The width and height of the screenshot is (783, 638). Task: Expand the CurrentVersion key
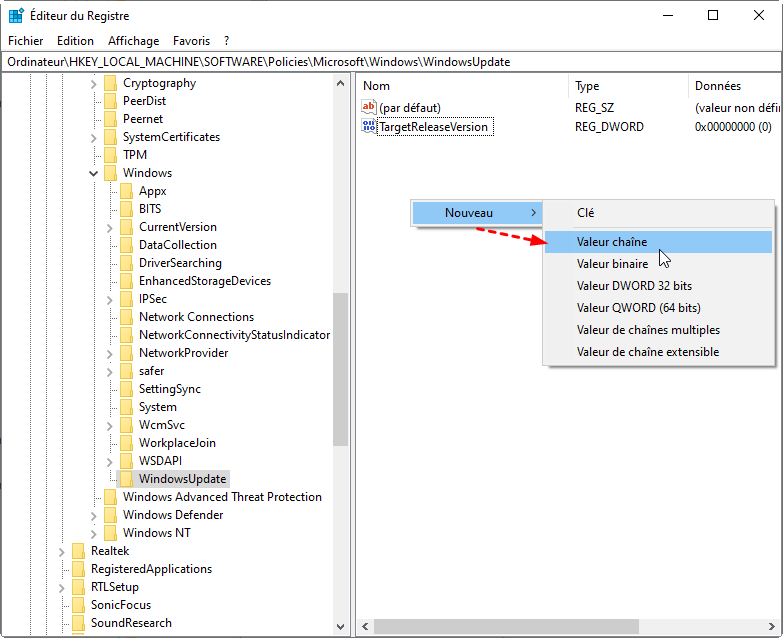109,228
